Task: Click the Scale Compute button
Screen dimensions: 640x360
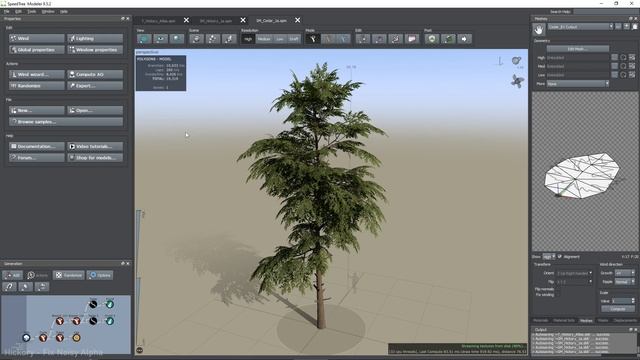Action: tap(618, 309)
